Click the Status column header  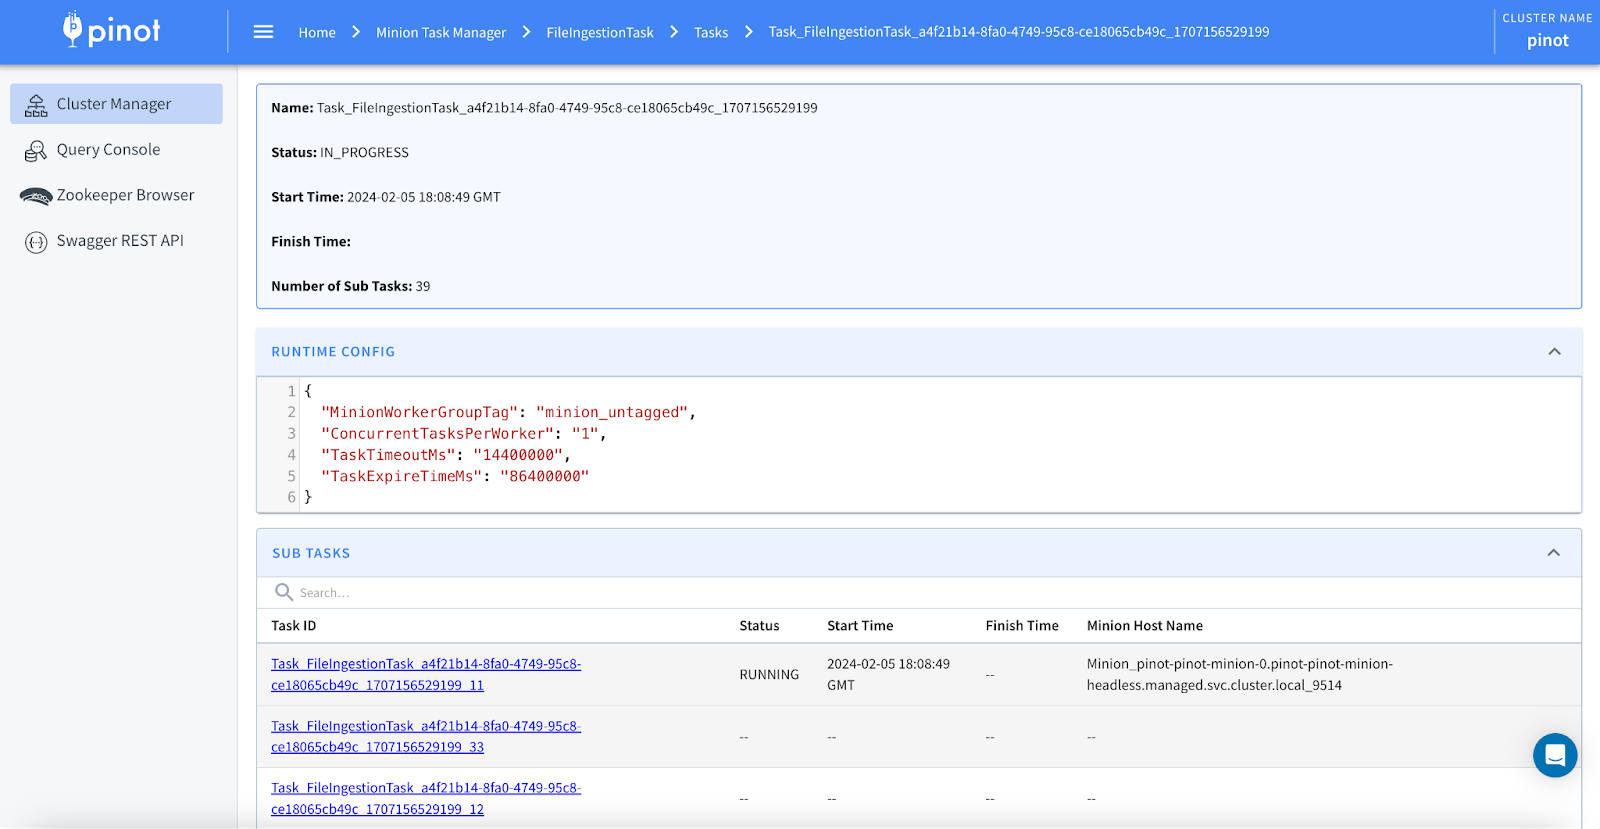tap(758, 626)
